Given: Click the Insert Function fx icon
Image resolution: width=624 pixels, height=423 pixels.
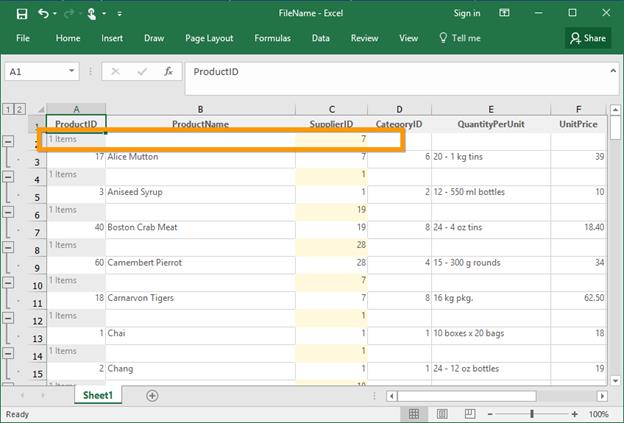Looking at the screenshot, I should coord(168,71).
